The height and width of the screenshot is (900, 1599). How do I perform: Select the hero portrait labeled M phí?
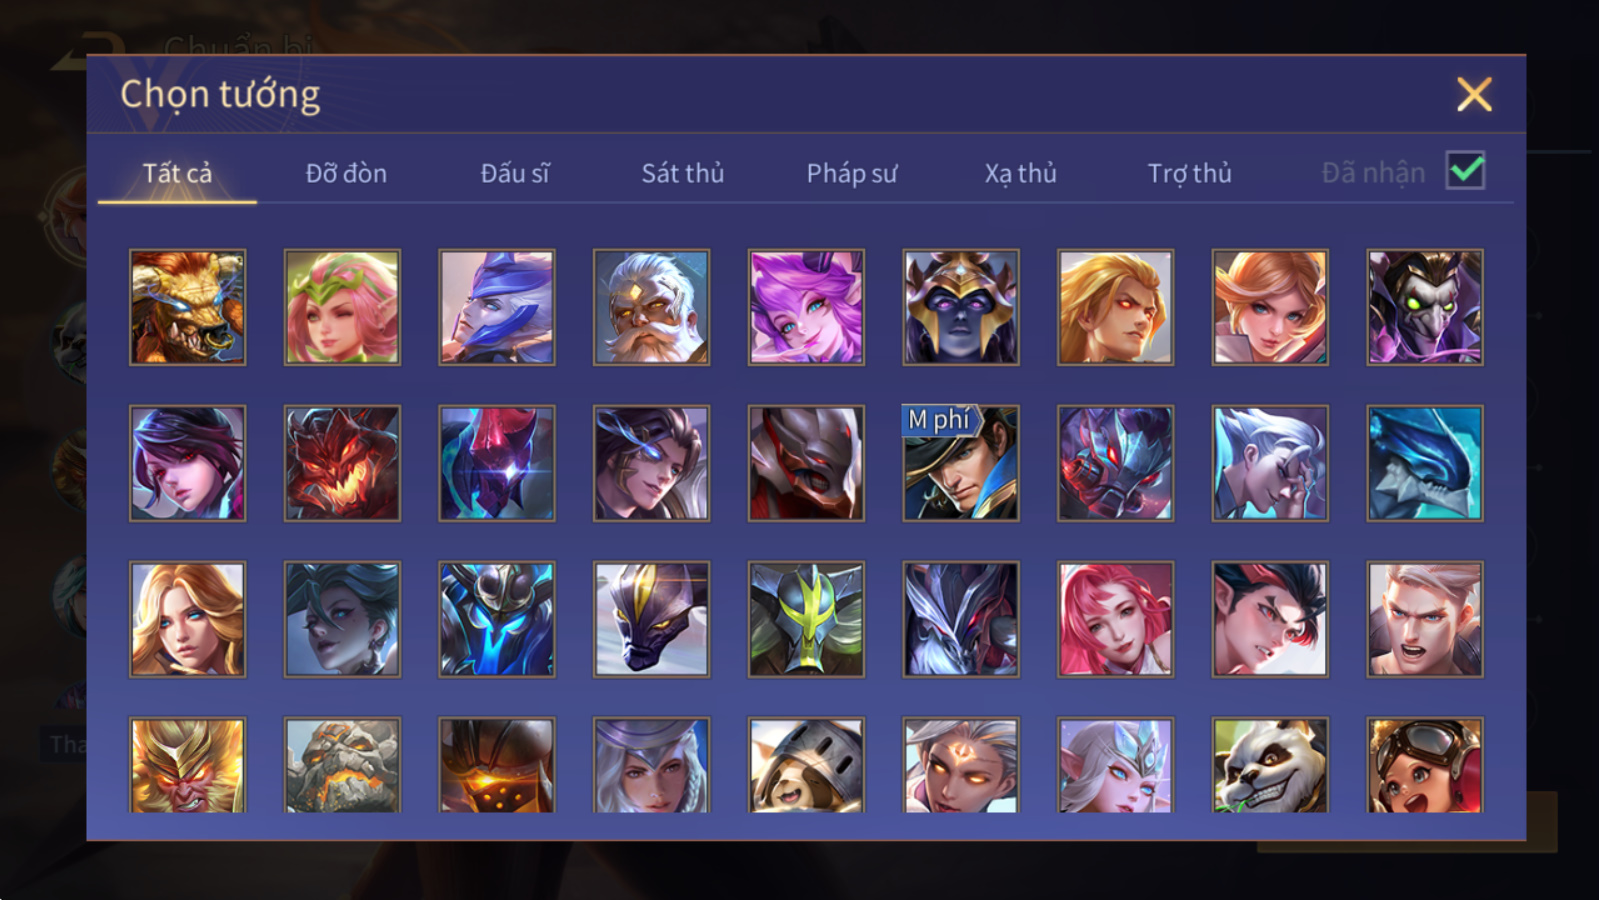point(960,463)
